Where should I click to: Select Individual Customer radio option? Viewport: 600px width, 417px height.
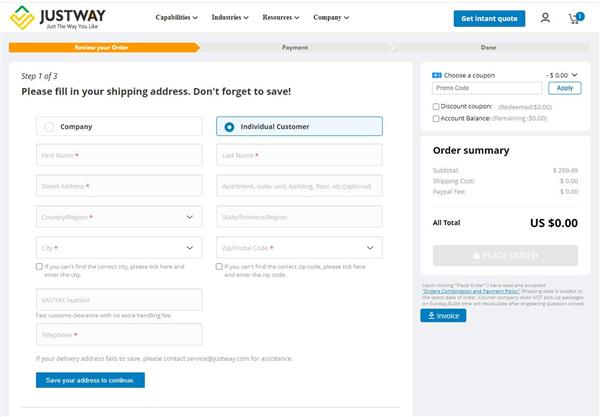[229, 127]
